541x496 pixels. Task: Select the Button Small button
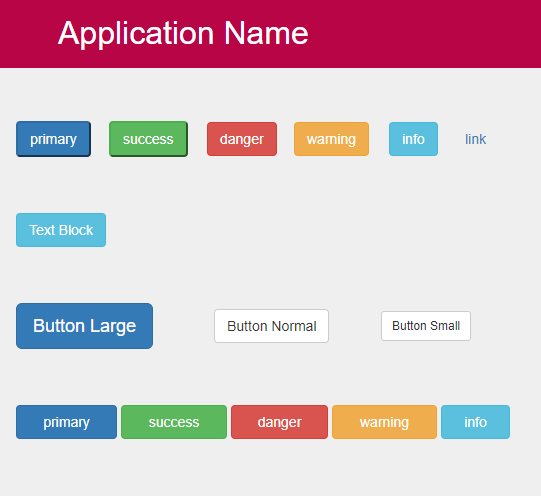pos(426,326)
